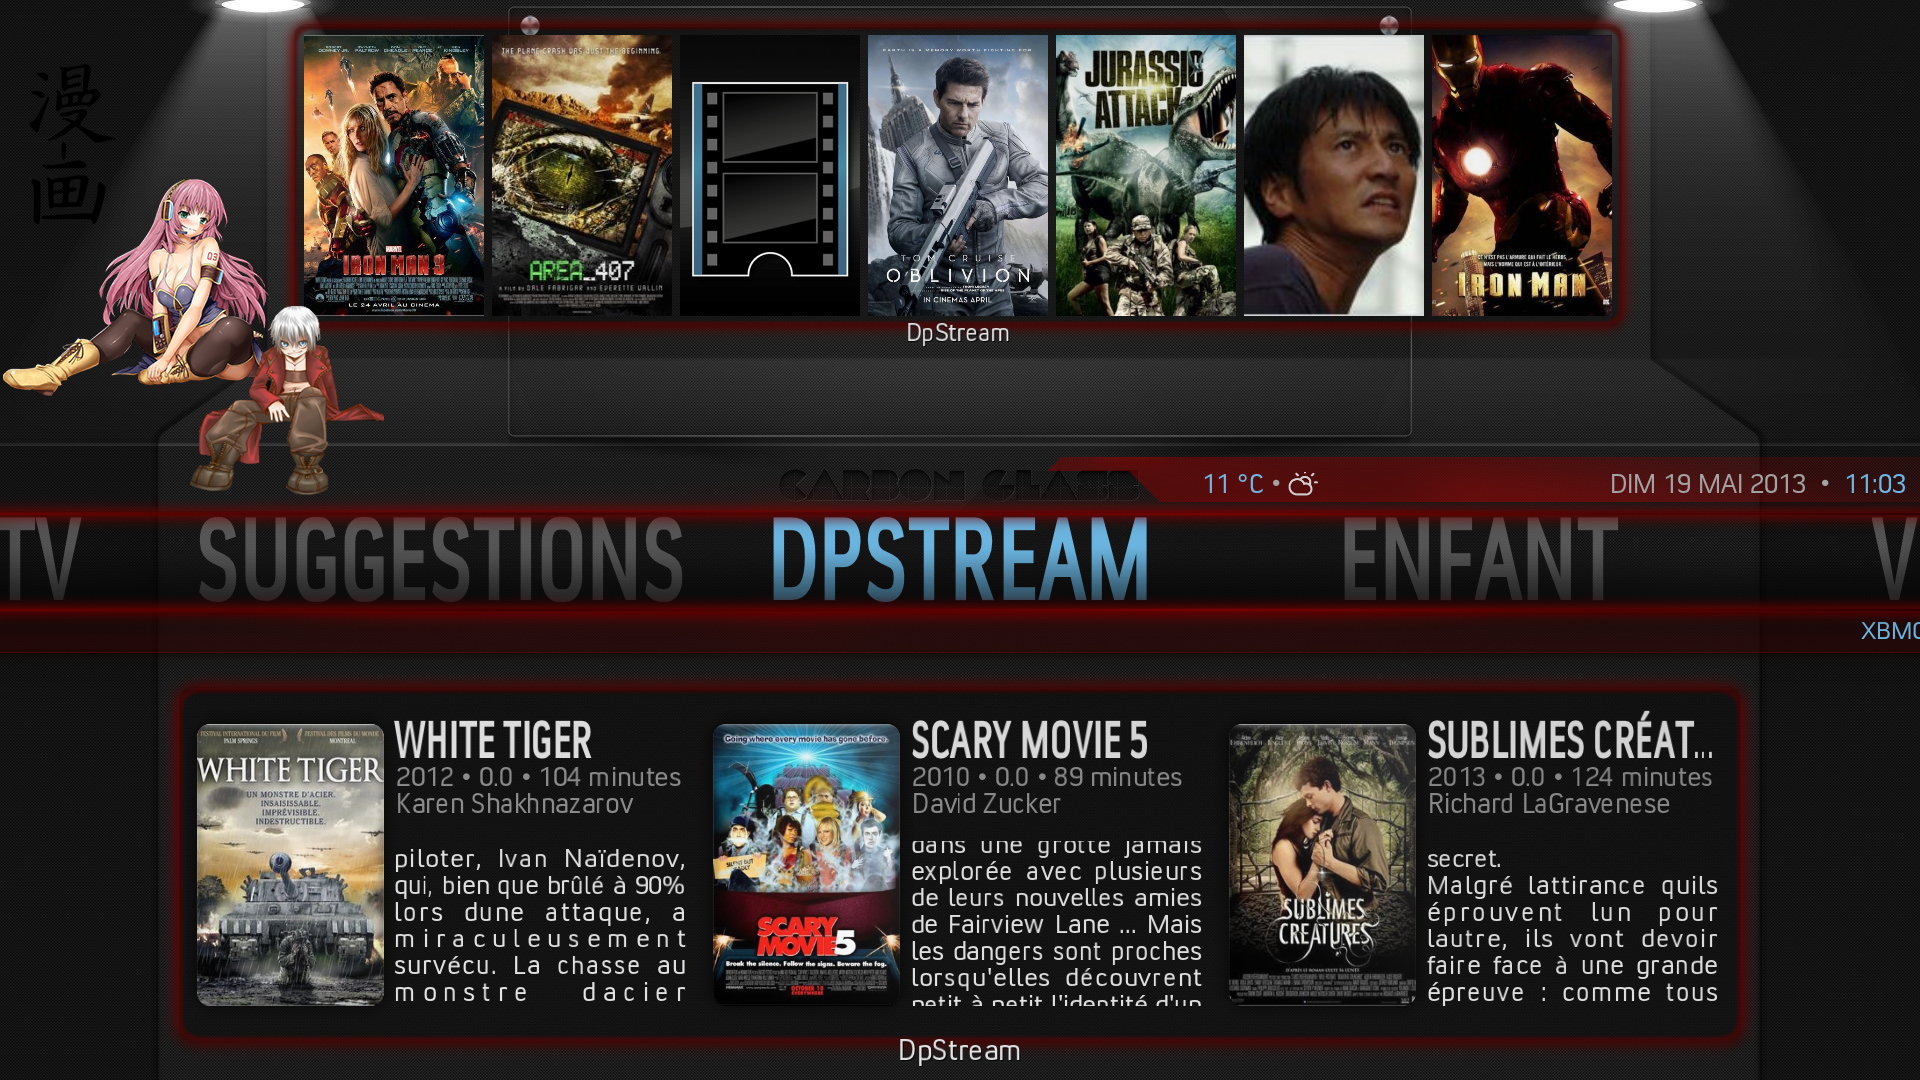Image resolution: width=1920 pixels, height=1080 pixels.
Task: Open the Oblivion movie poster
Action: coord(958,176)
